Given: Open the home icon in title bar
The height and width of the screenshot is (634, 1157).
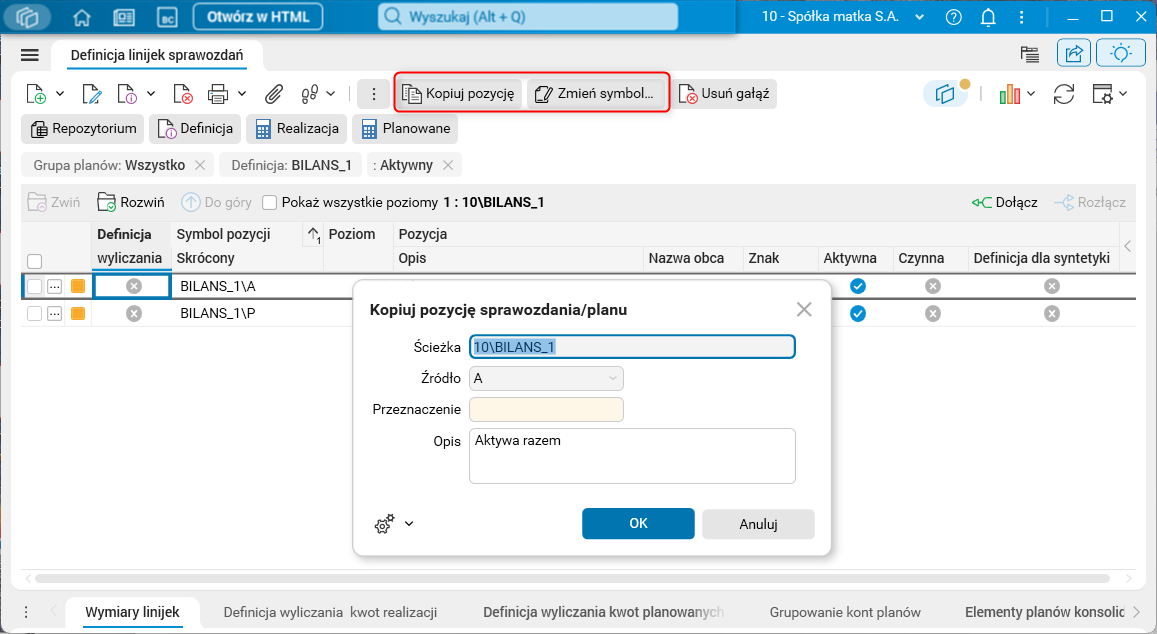Looking at the screenshot, I should point(82,17).
